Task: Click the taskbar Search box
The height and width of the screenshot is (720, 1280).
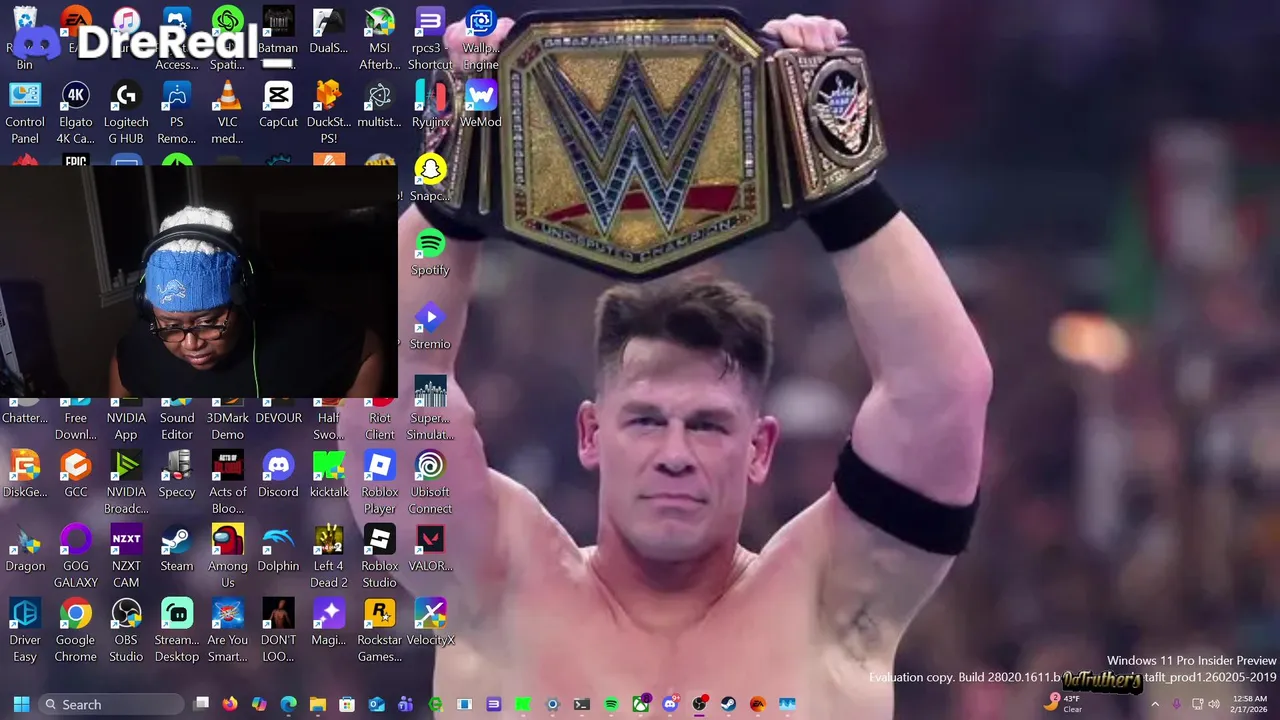Action: 111,704
